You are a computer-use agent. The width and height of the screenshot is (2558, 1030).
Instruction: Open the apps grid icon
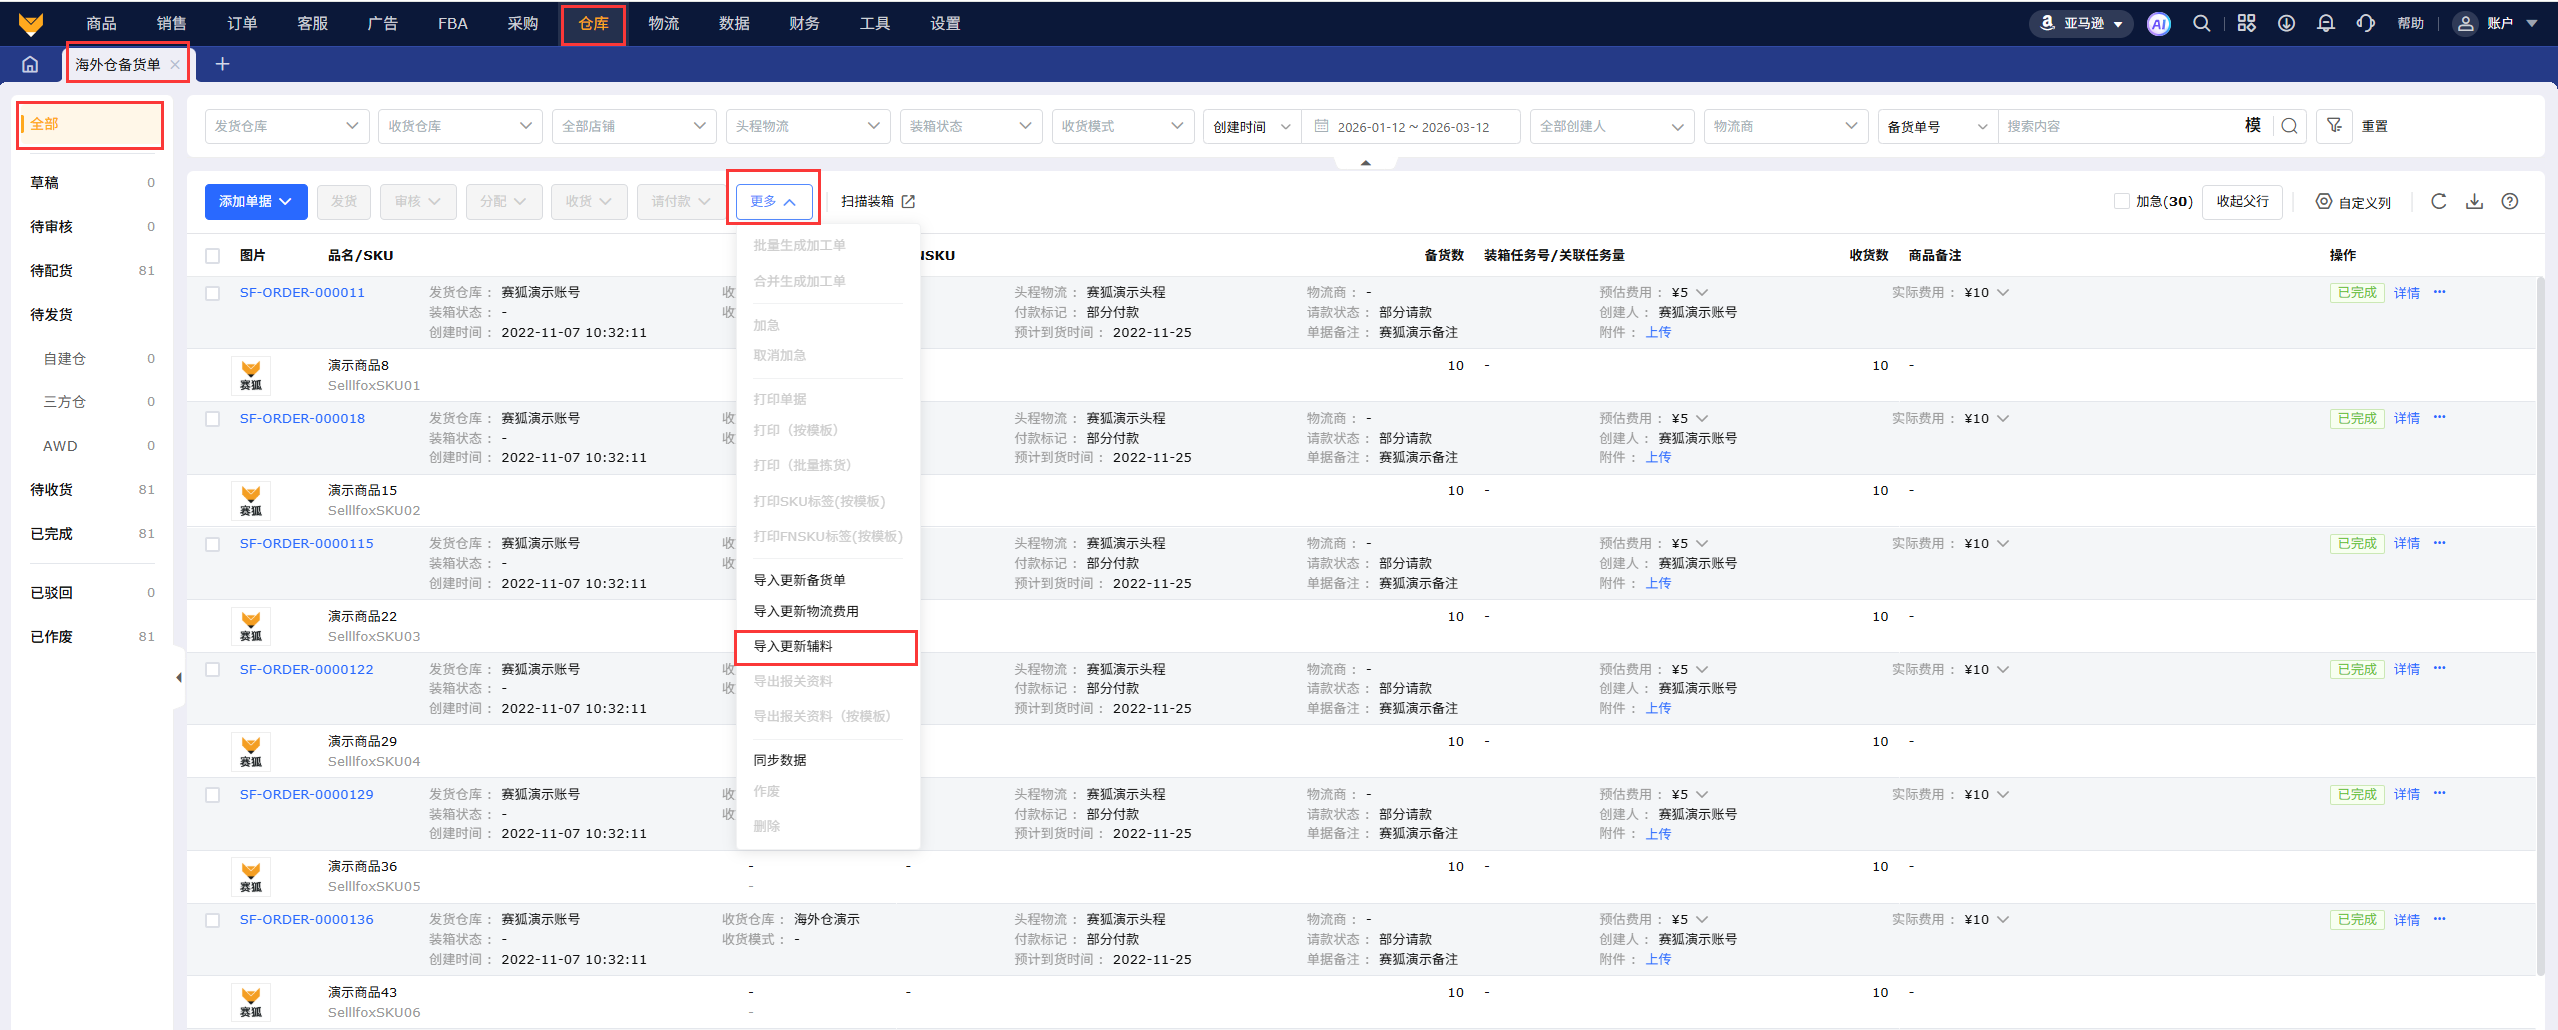[x=2246, y=23]
